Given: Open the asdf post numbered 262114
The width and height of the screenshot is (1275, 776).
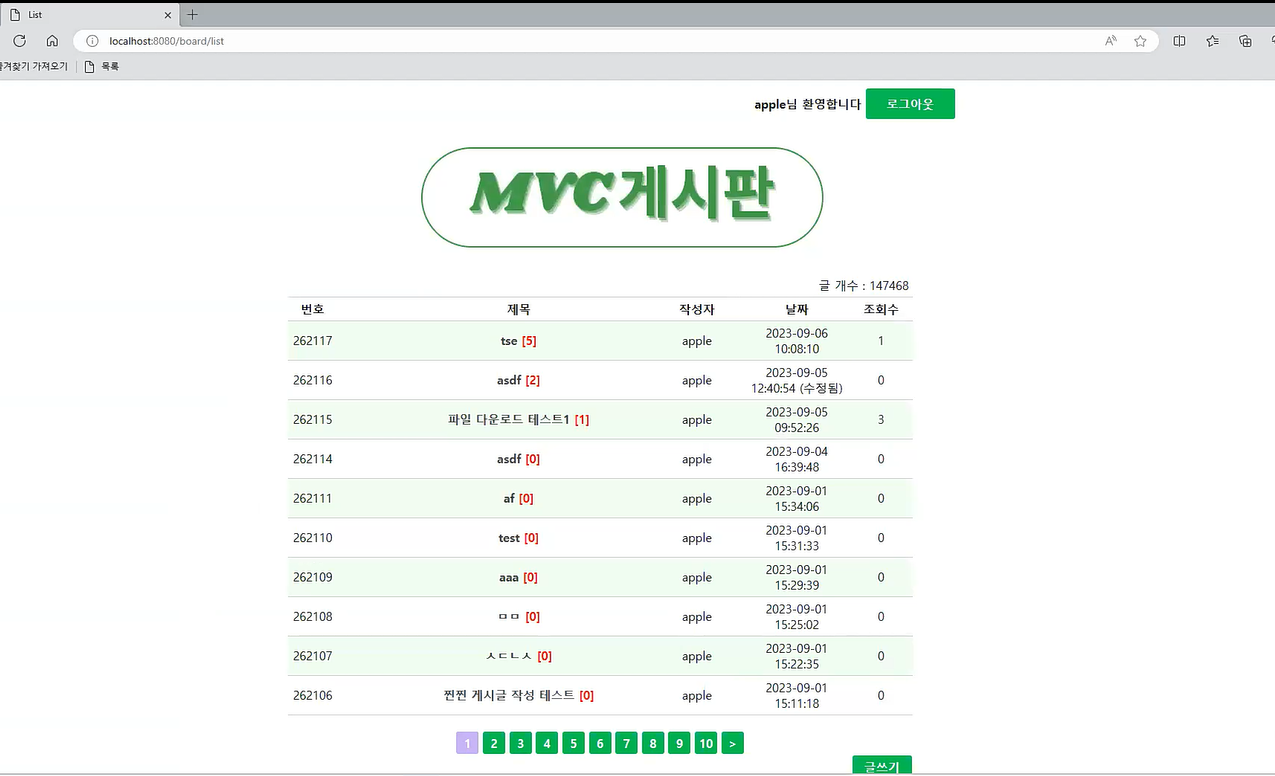Looking at the screenshot, I should click(518, 459).
